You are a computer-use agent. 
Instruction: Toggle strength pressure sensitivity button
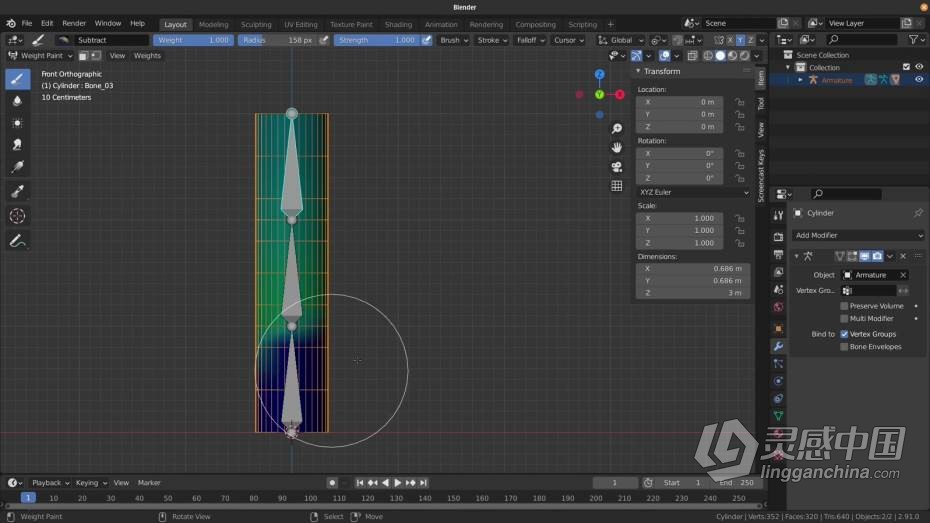(426, 40)
